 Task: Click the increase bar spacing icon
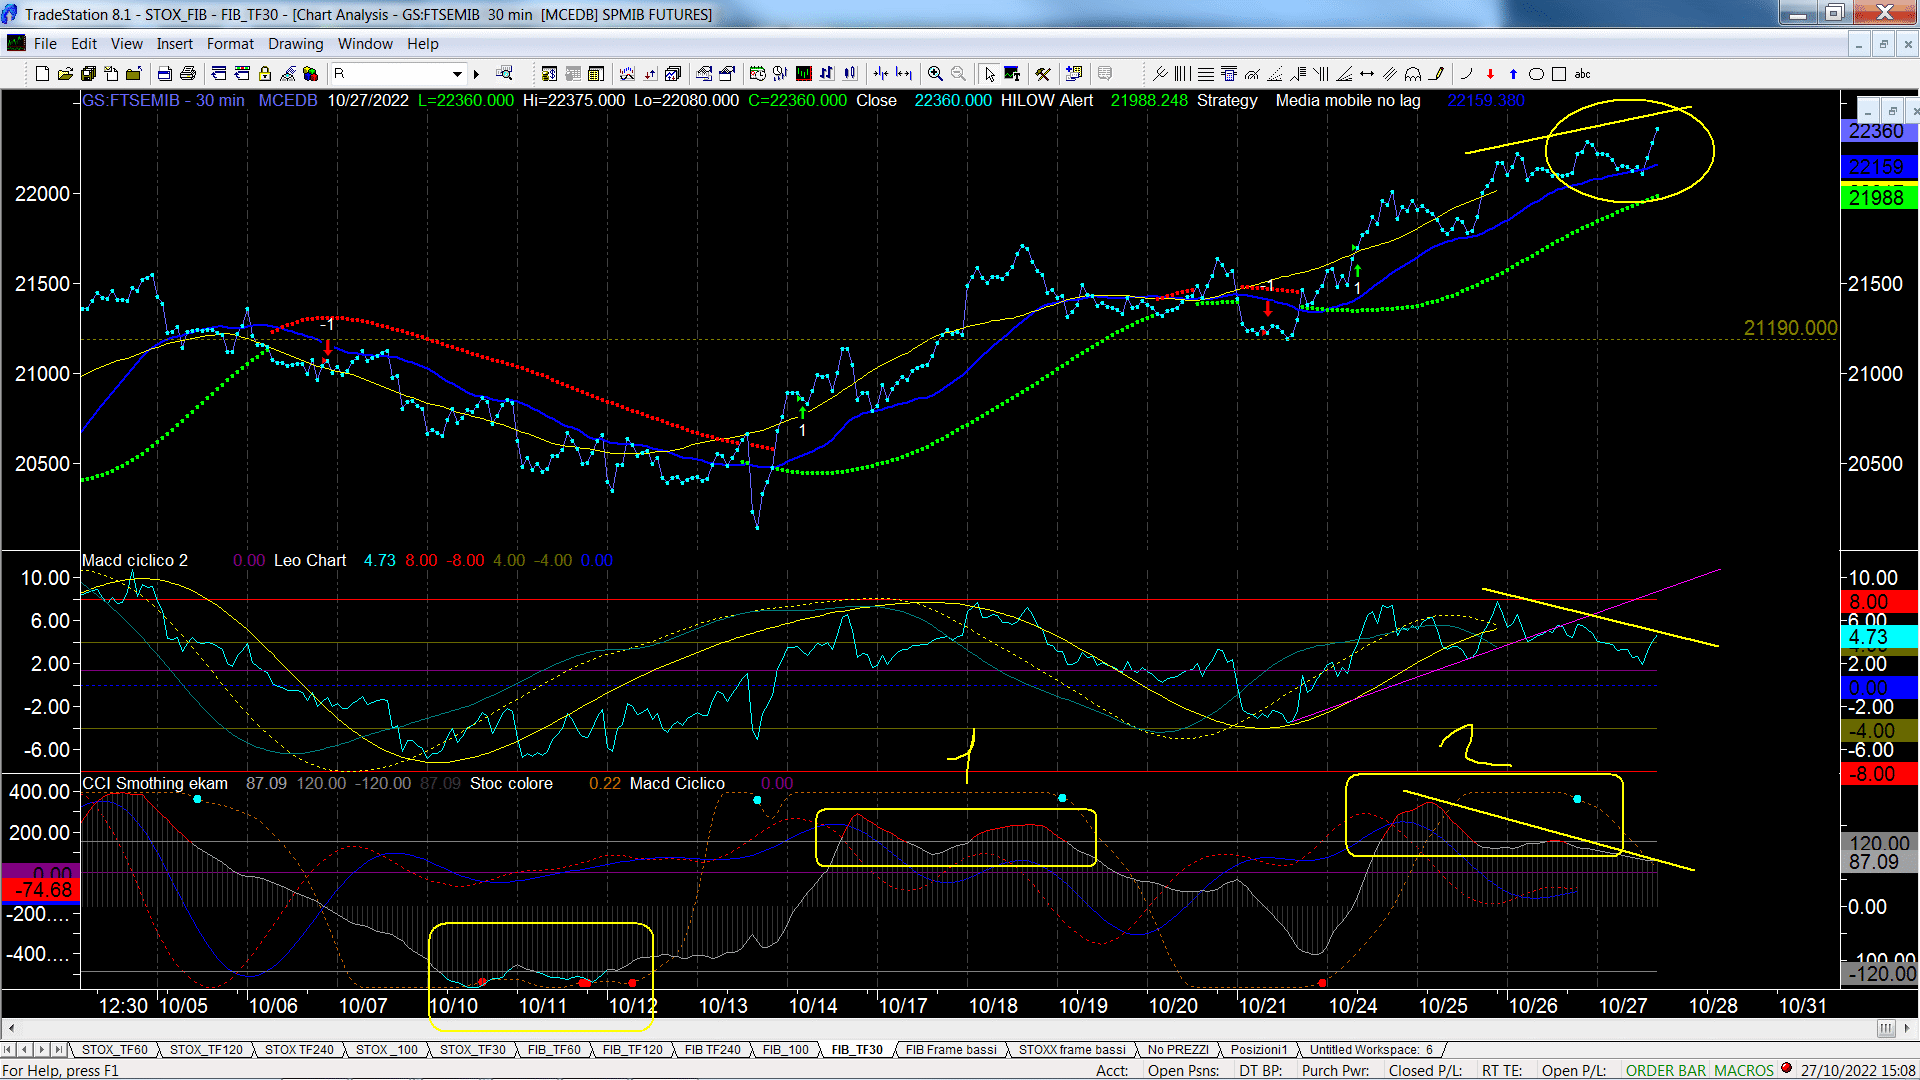click(x=903, y=74)
